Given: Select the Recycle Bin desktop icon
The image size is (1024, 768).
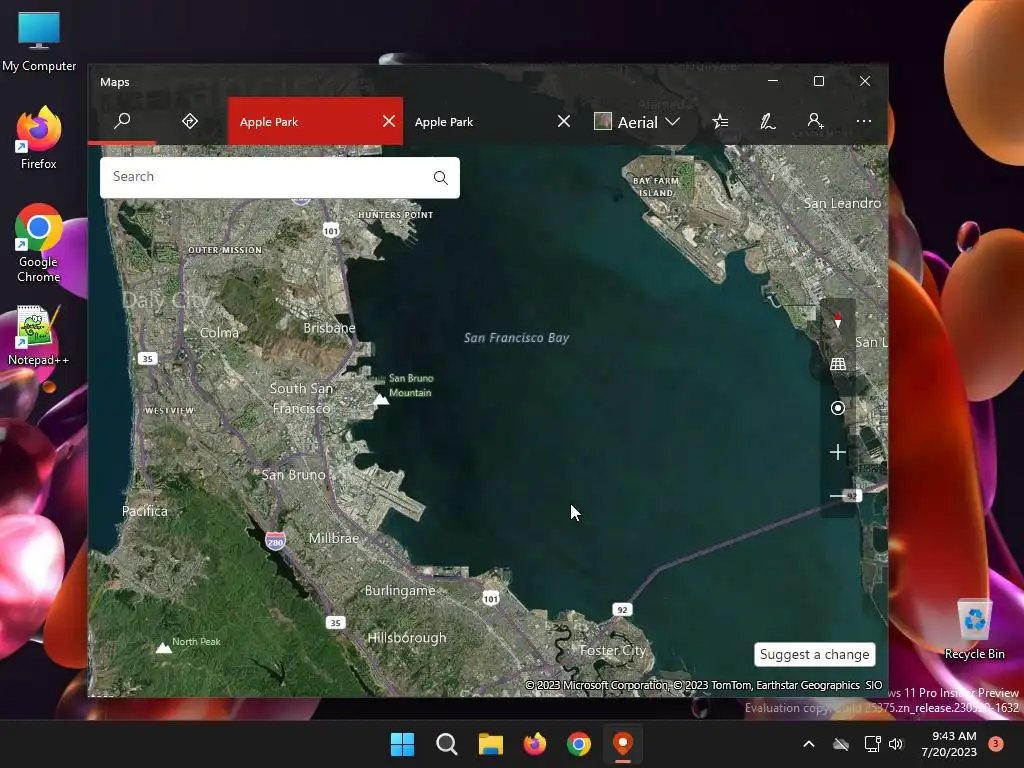Looking at the screenshot, I should (974, 629).
